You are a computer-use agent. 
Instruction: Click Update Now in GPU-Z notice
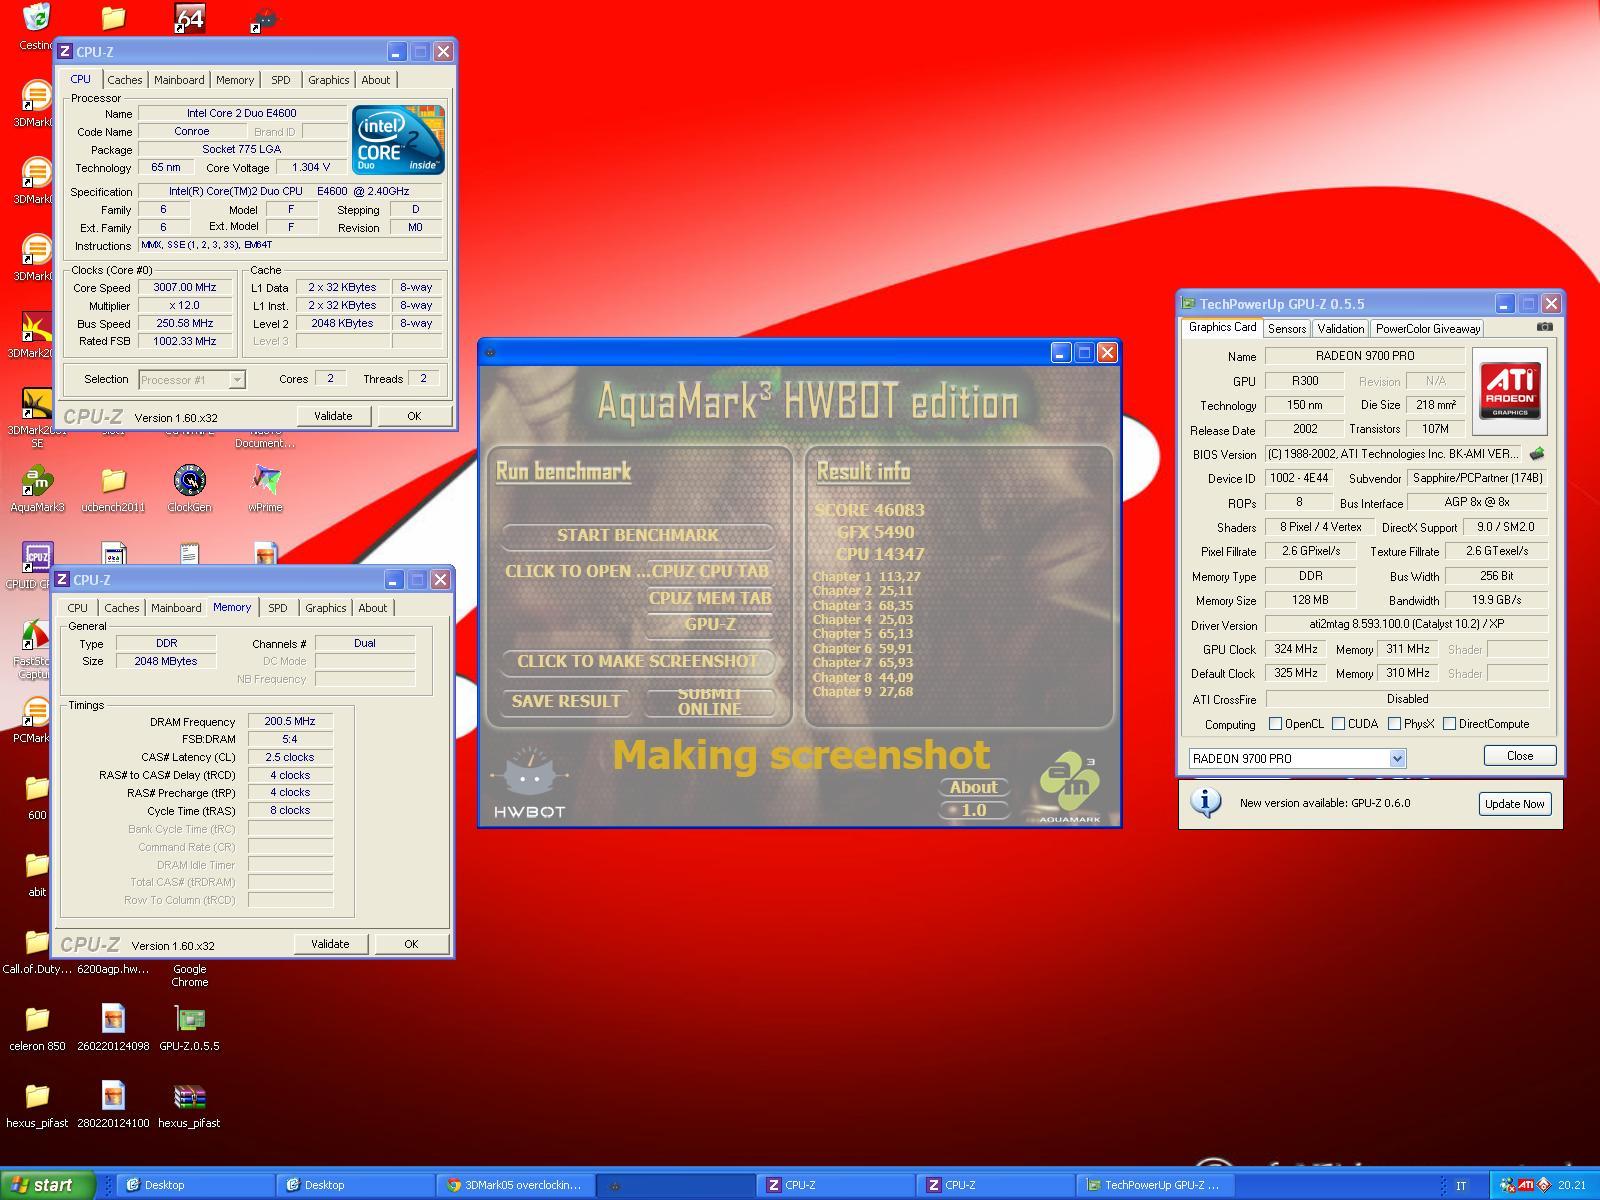click(1514, 804)
